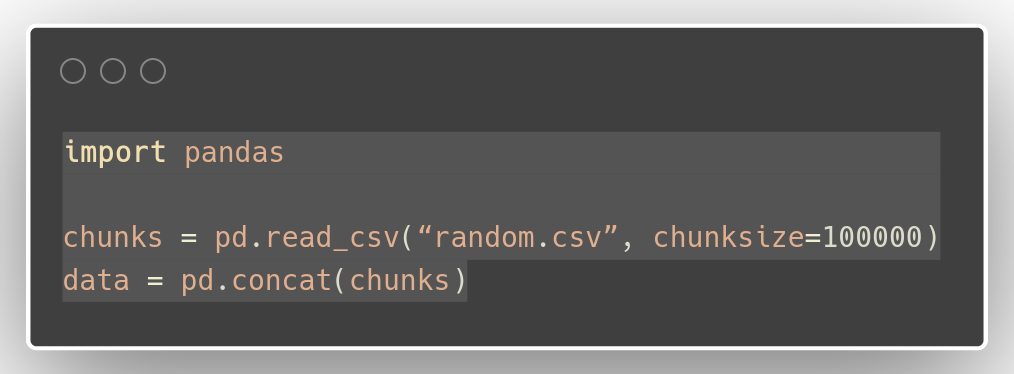This screenshot has width=1014, height=374.
Task: Place cursor on the import keyword
Action: click(x=115, y=153)
